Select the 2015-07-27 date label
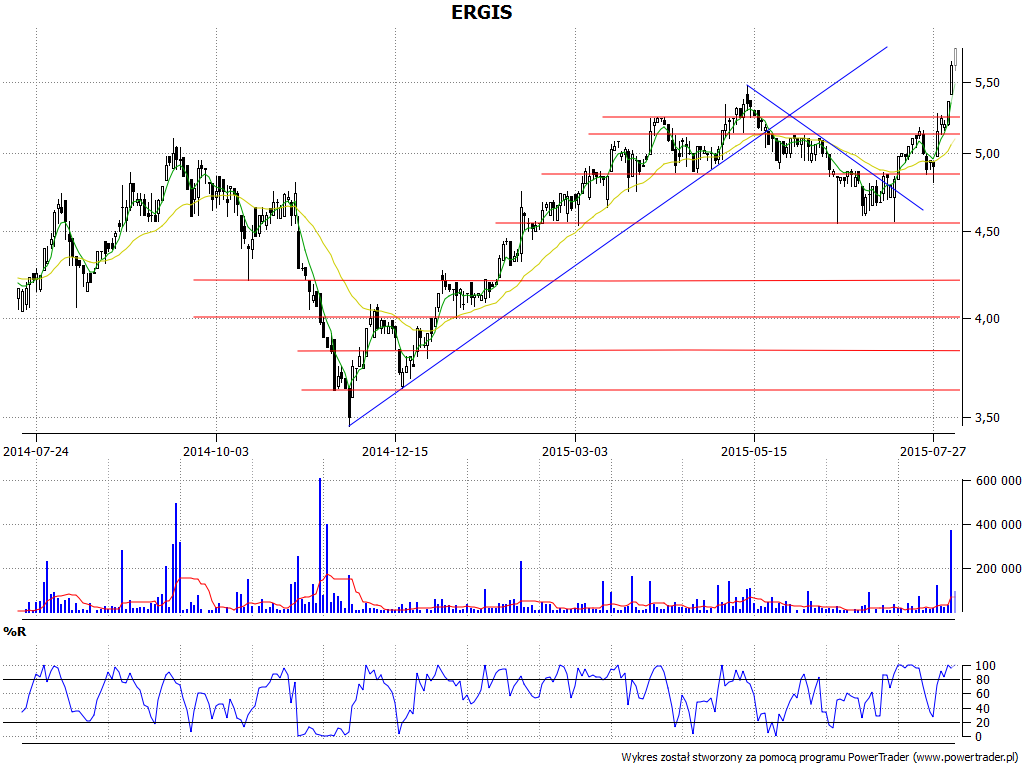 tap(933, 451)
